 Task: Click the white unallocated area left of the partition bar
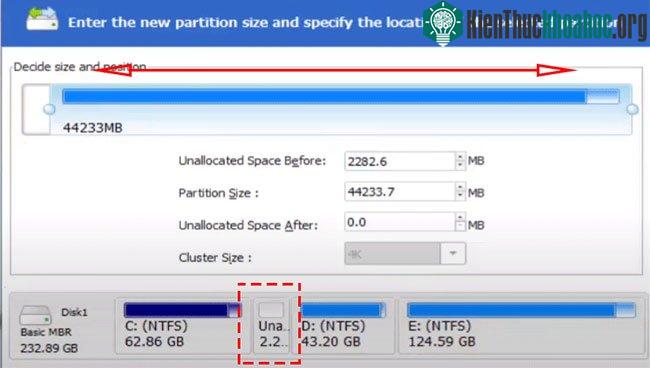coord(36,109)
